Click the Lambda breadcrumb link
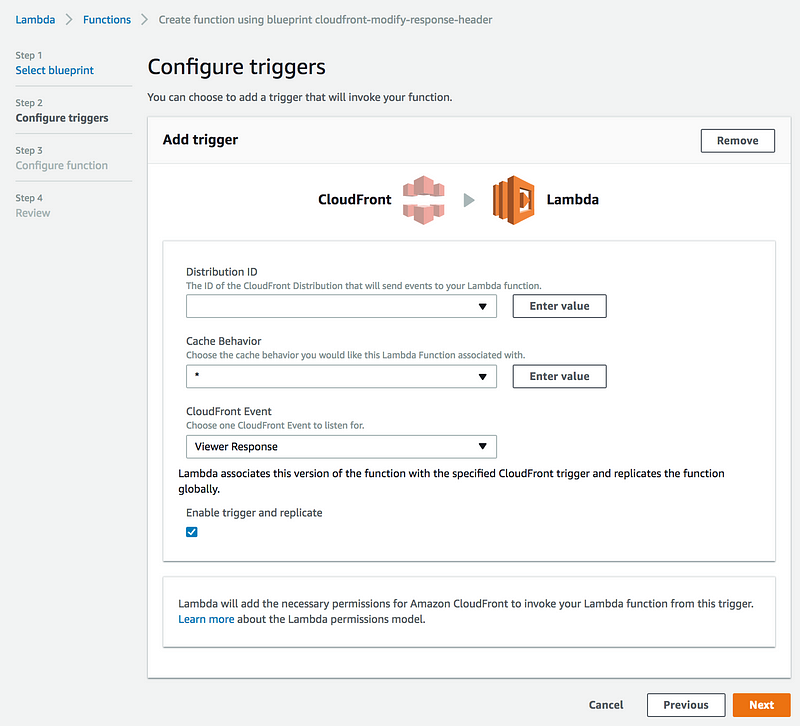The width and height of the screenshot is (800, 726). (35, 19)
